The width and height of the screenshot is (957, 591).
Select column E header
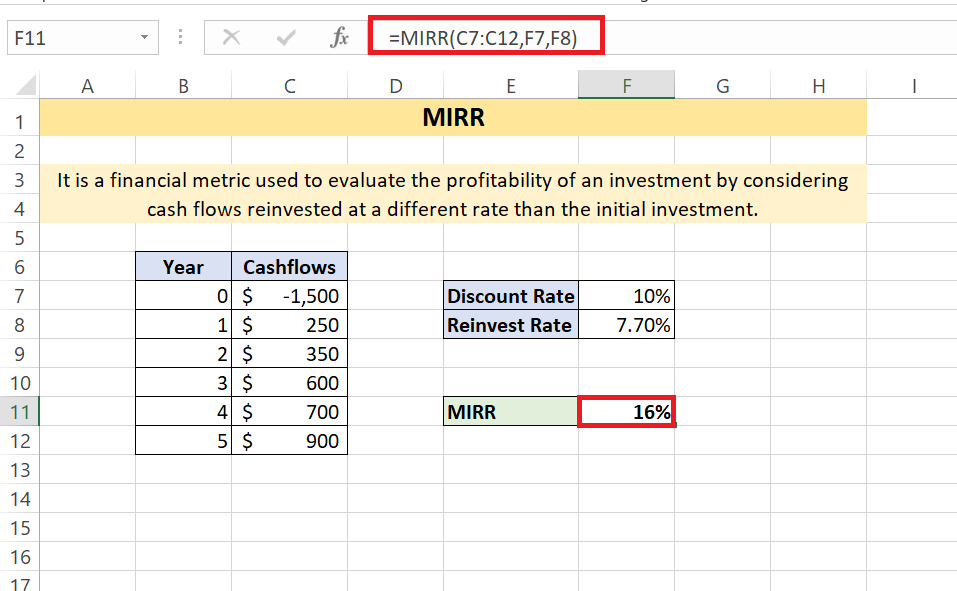click(x=511, y=86)
